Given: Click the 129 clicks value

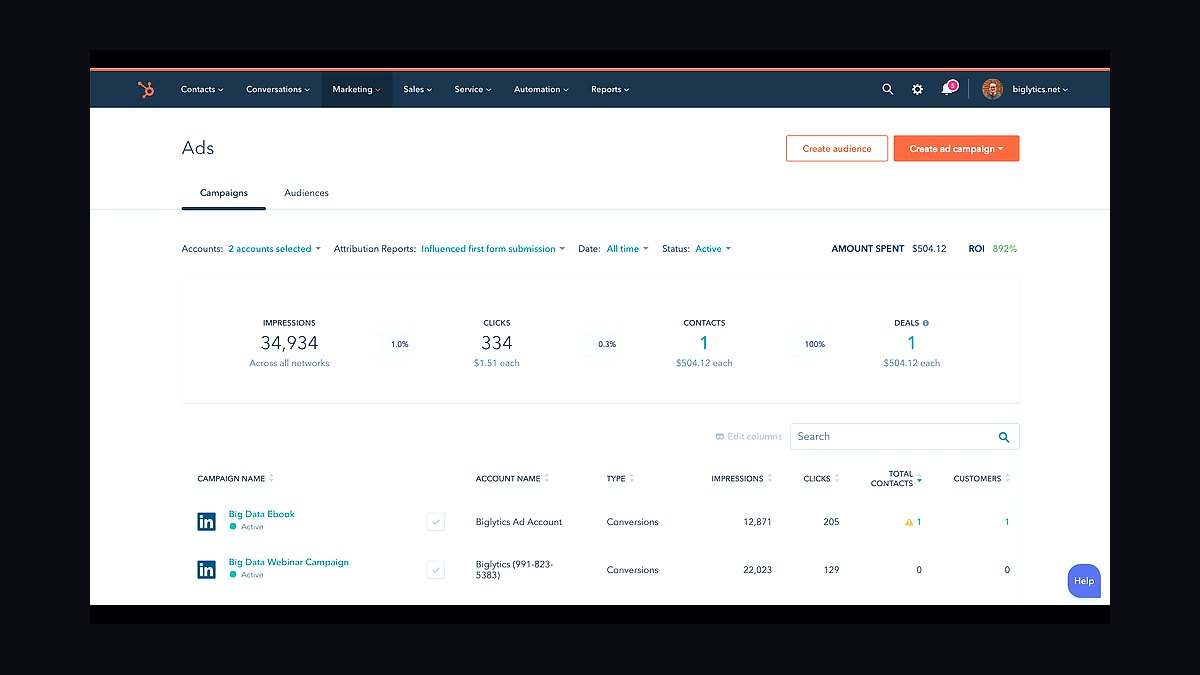Looking at the screenshot, I should 831,570.
